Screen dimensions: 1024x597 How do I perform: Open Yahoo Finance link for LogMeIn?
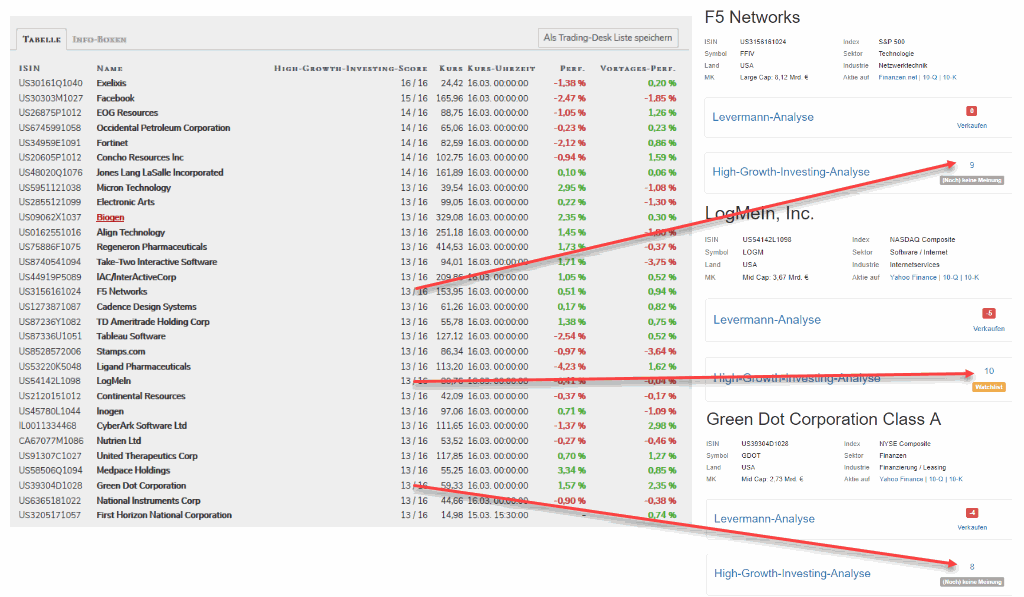click(x=913, y=277)
